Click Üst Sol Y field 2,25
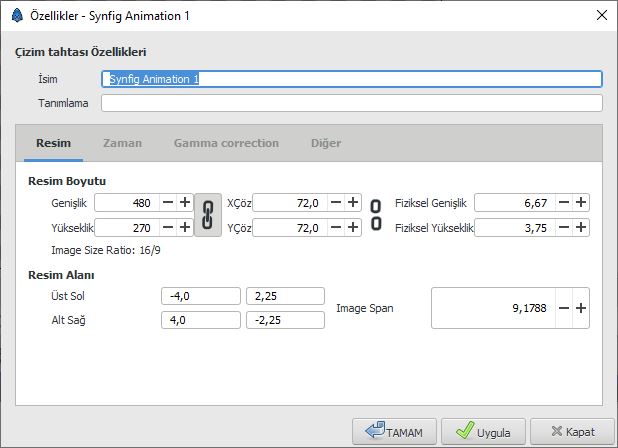The height and width of the screenshot is (448, 618). coord(285,296)
